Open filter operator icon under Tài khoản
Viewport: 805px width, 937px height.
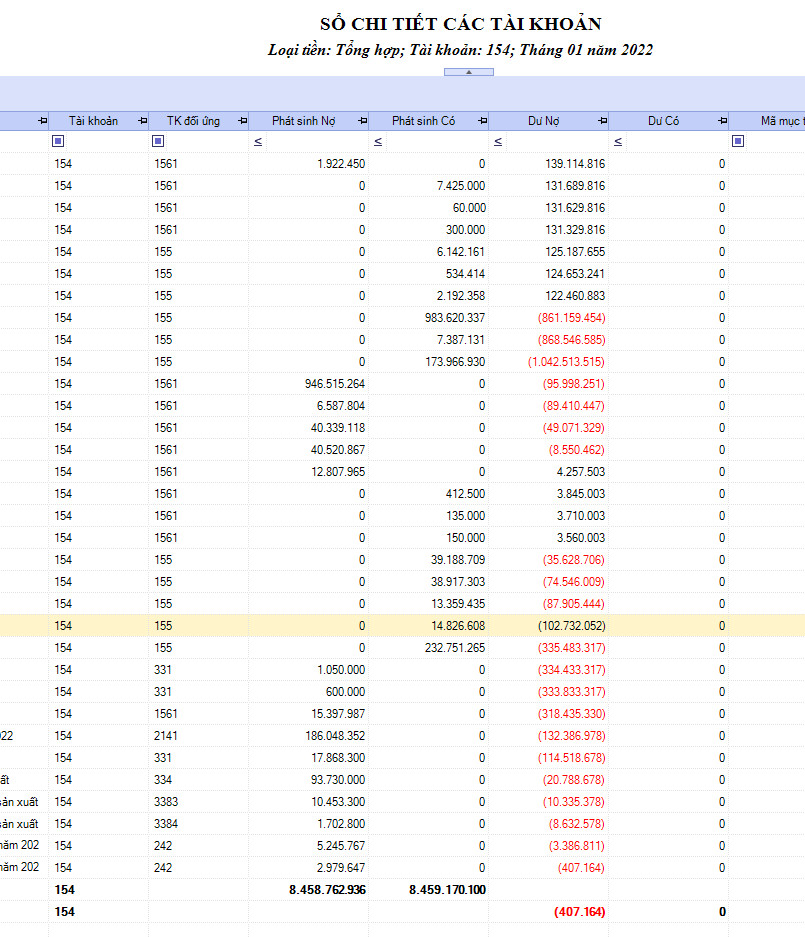[58, 141]
